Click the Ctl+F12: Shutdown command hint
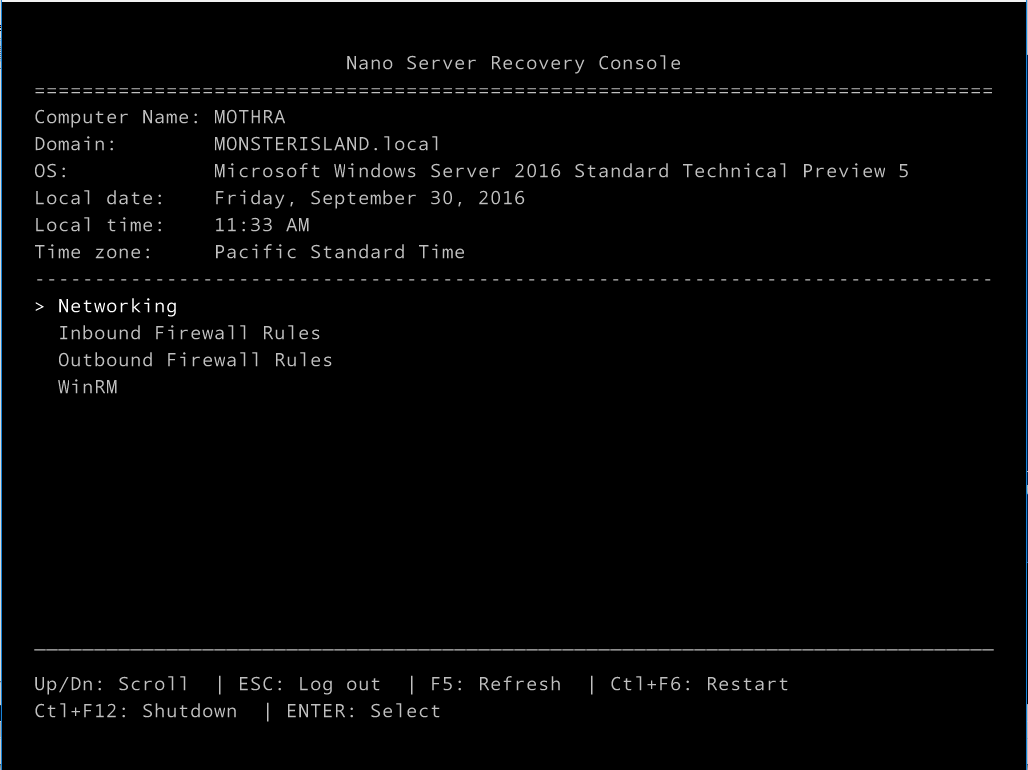This screenshot has height=770, width=1028. [135, 711]
